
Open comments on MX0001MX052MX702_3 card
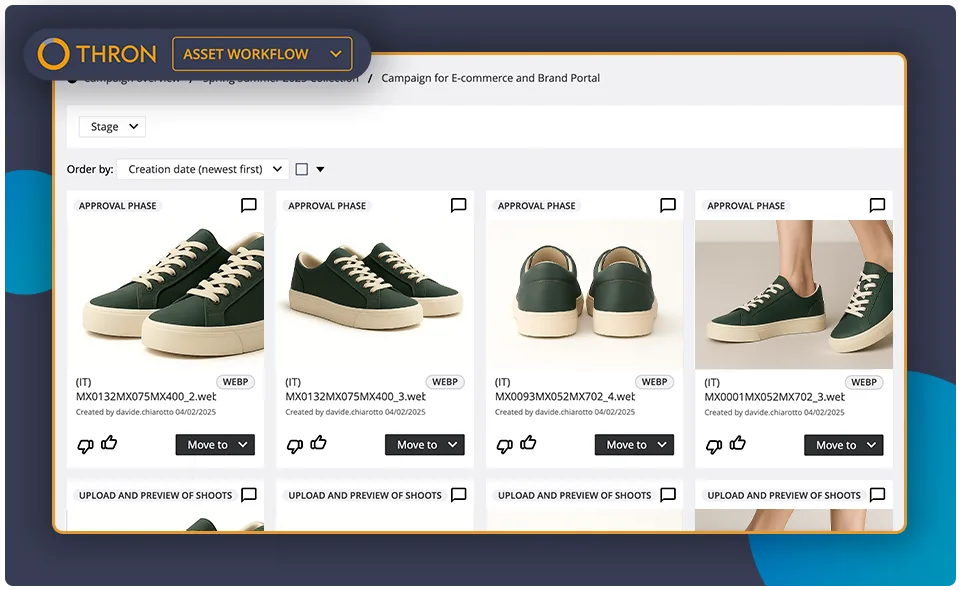tap(877, 205)
